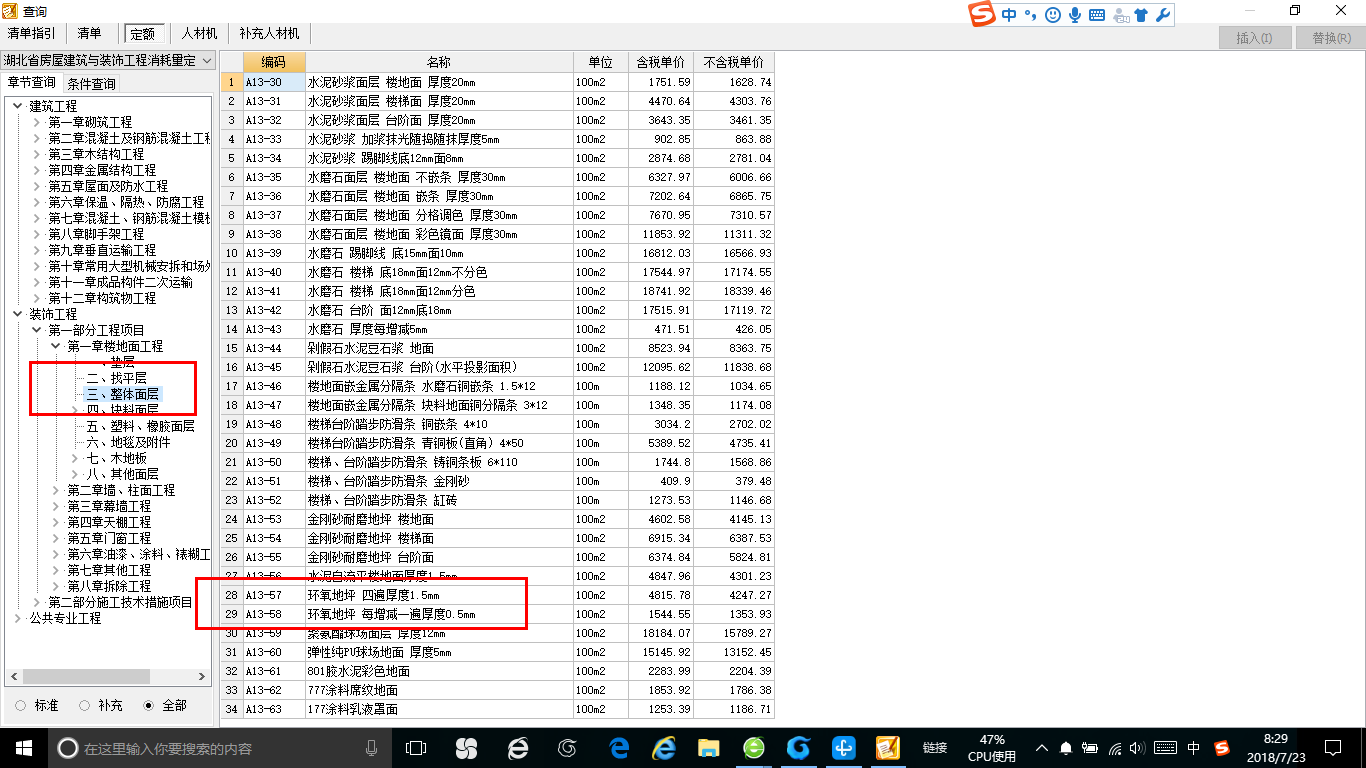
Task: Open File Explorer folder icon on taskbar
Action: [708, 747]
